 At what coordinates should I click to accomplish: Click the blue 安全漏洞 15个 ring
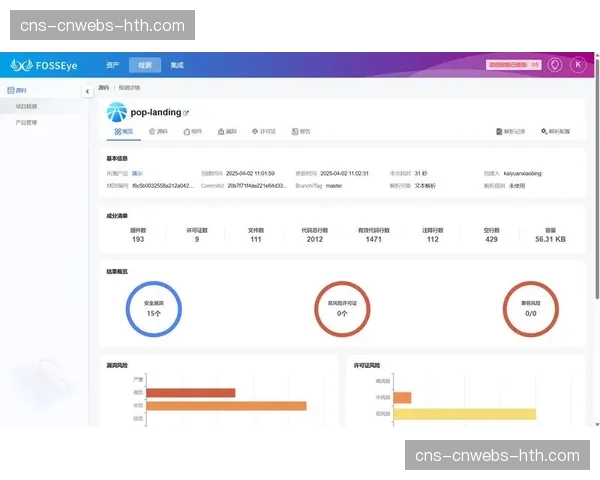[154, 312]
